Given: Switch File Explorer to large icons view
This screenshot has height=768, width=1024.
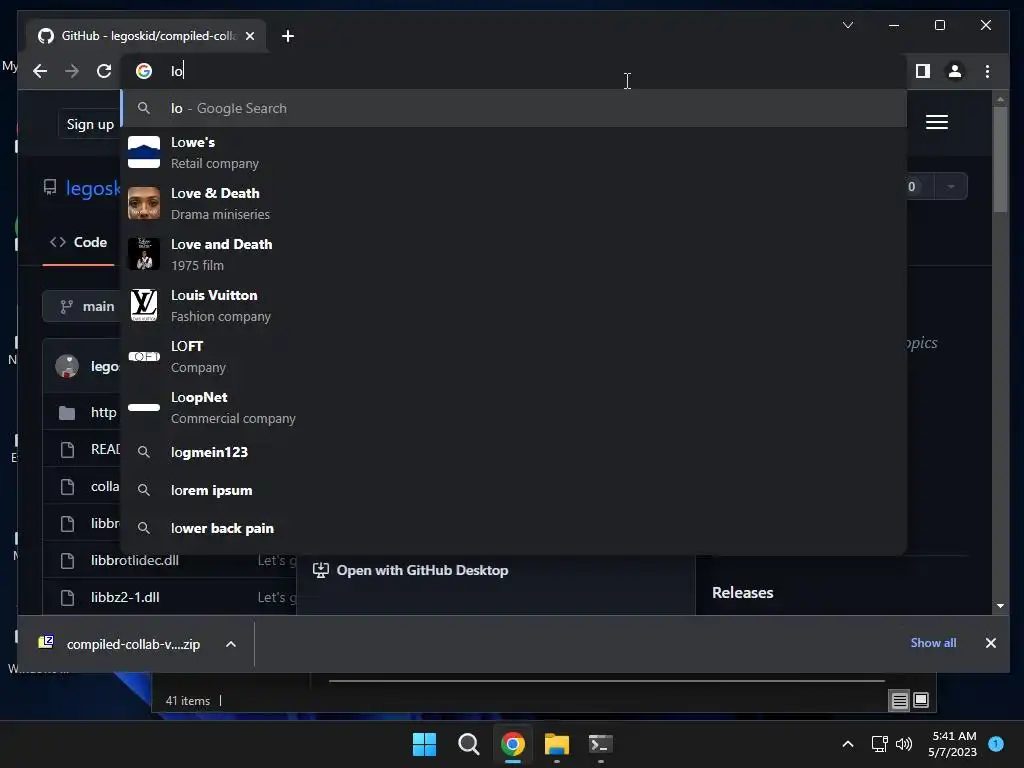Looking at the screenshot, I should 921,701.
